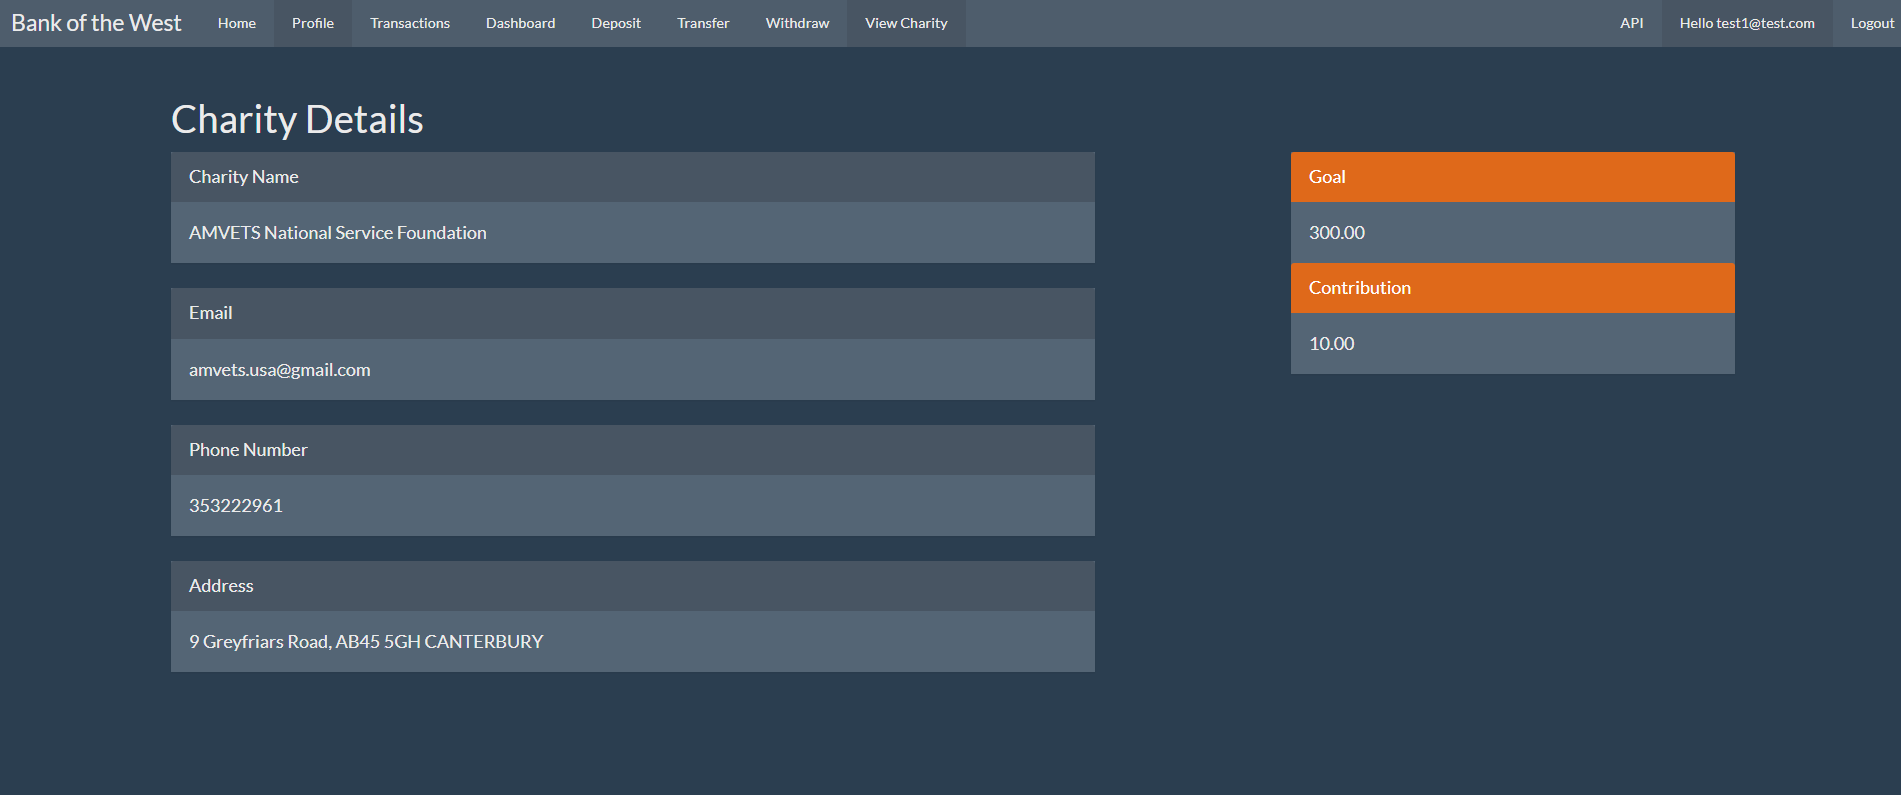Click the orange Goal header

[1513, 177]
